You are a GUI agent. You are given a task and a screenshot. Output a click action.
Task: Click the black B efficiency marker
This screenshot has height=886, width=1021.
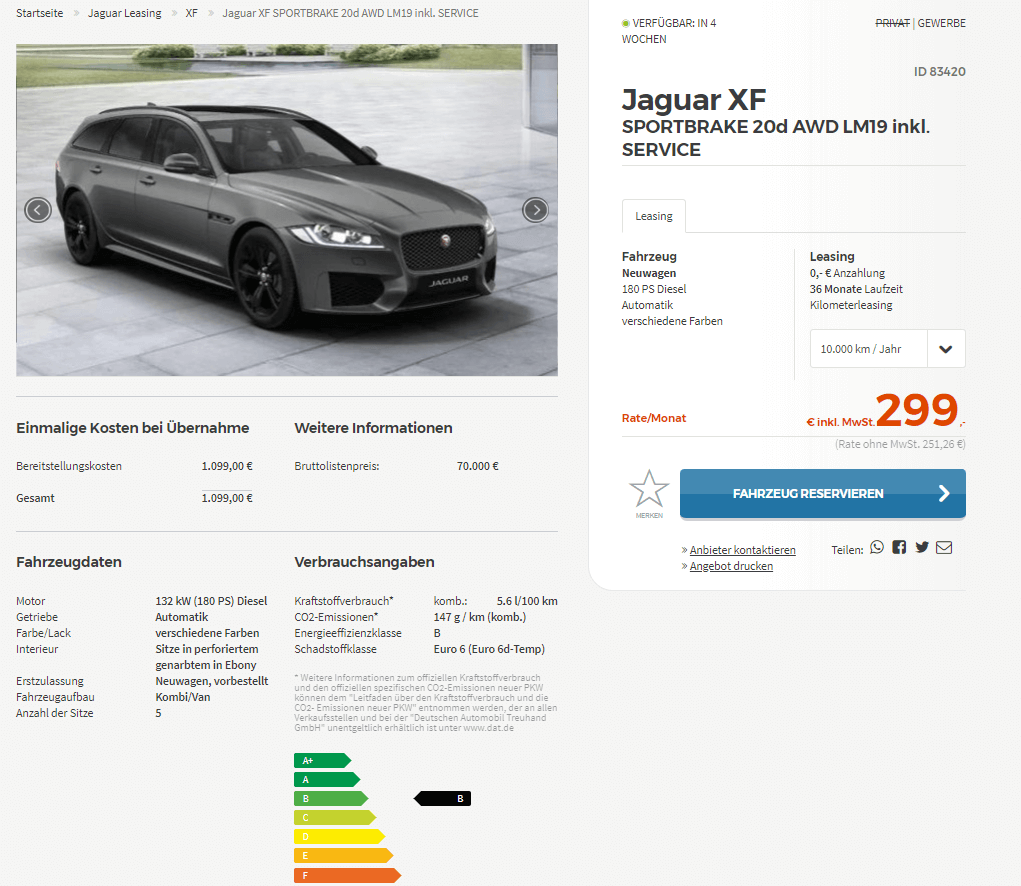442,798
